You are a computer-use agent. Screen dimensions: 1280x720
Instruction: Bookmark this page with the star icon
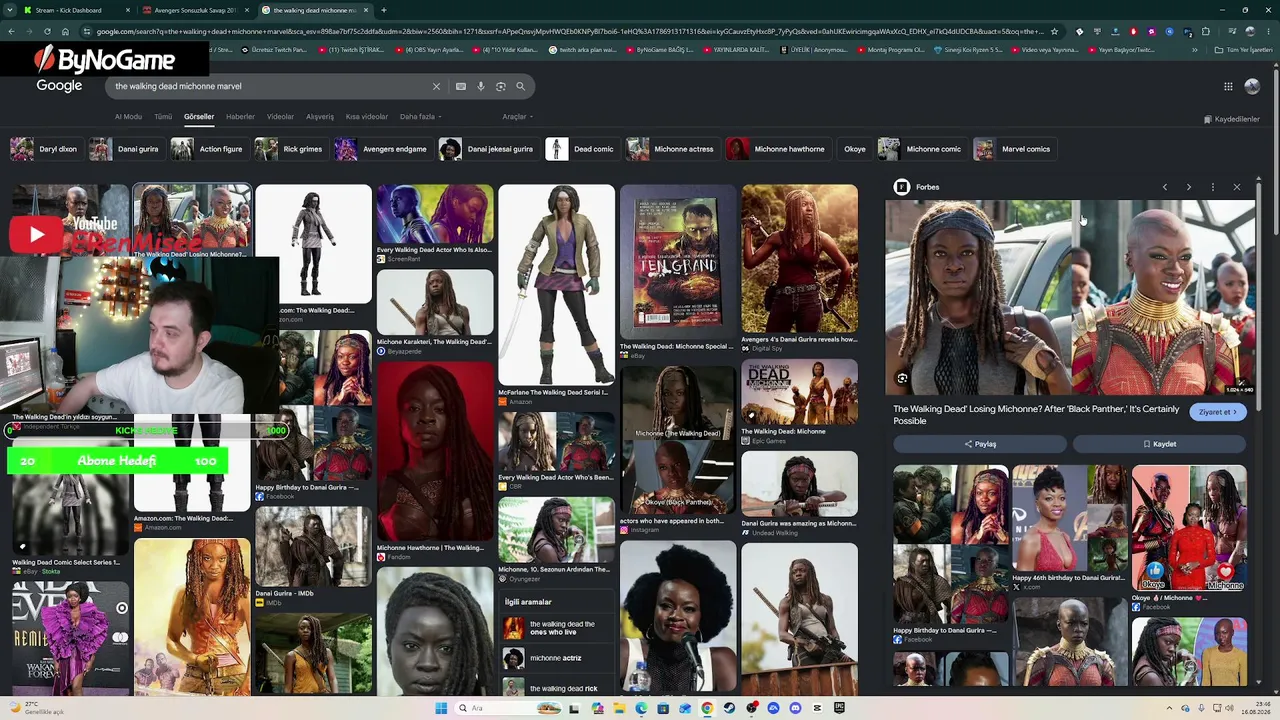point(1054,31)
